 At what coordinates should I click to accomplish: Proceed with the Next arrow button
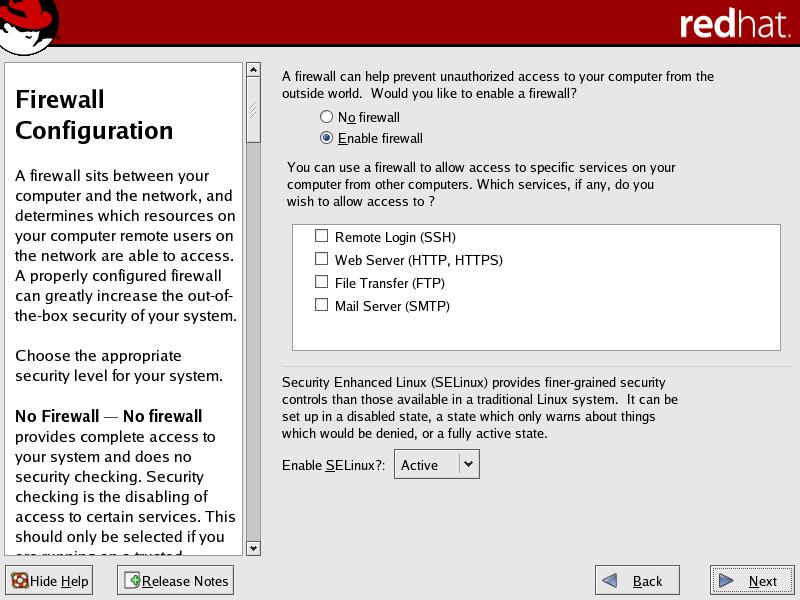click(x=752, y=581)
